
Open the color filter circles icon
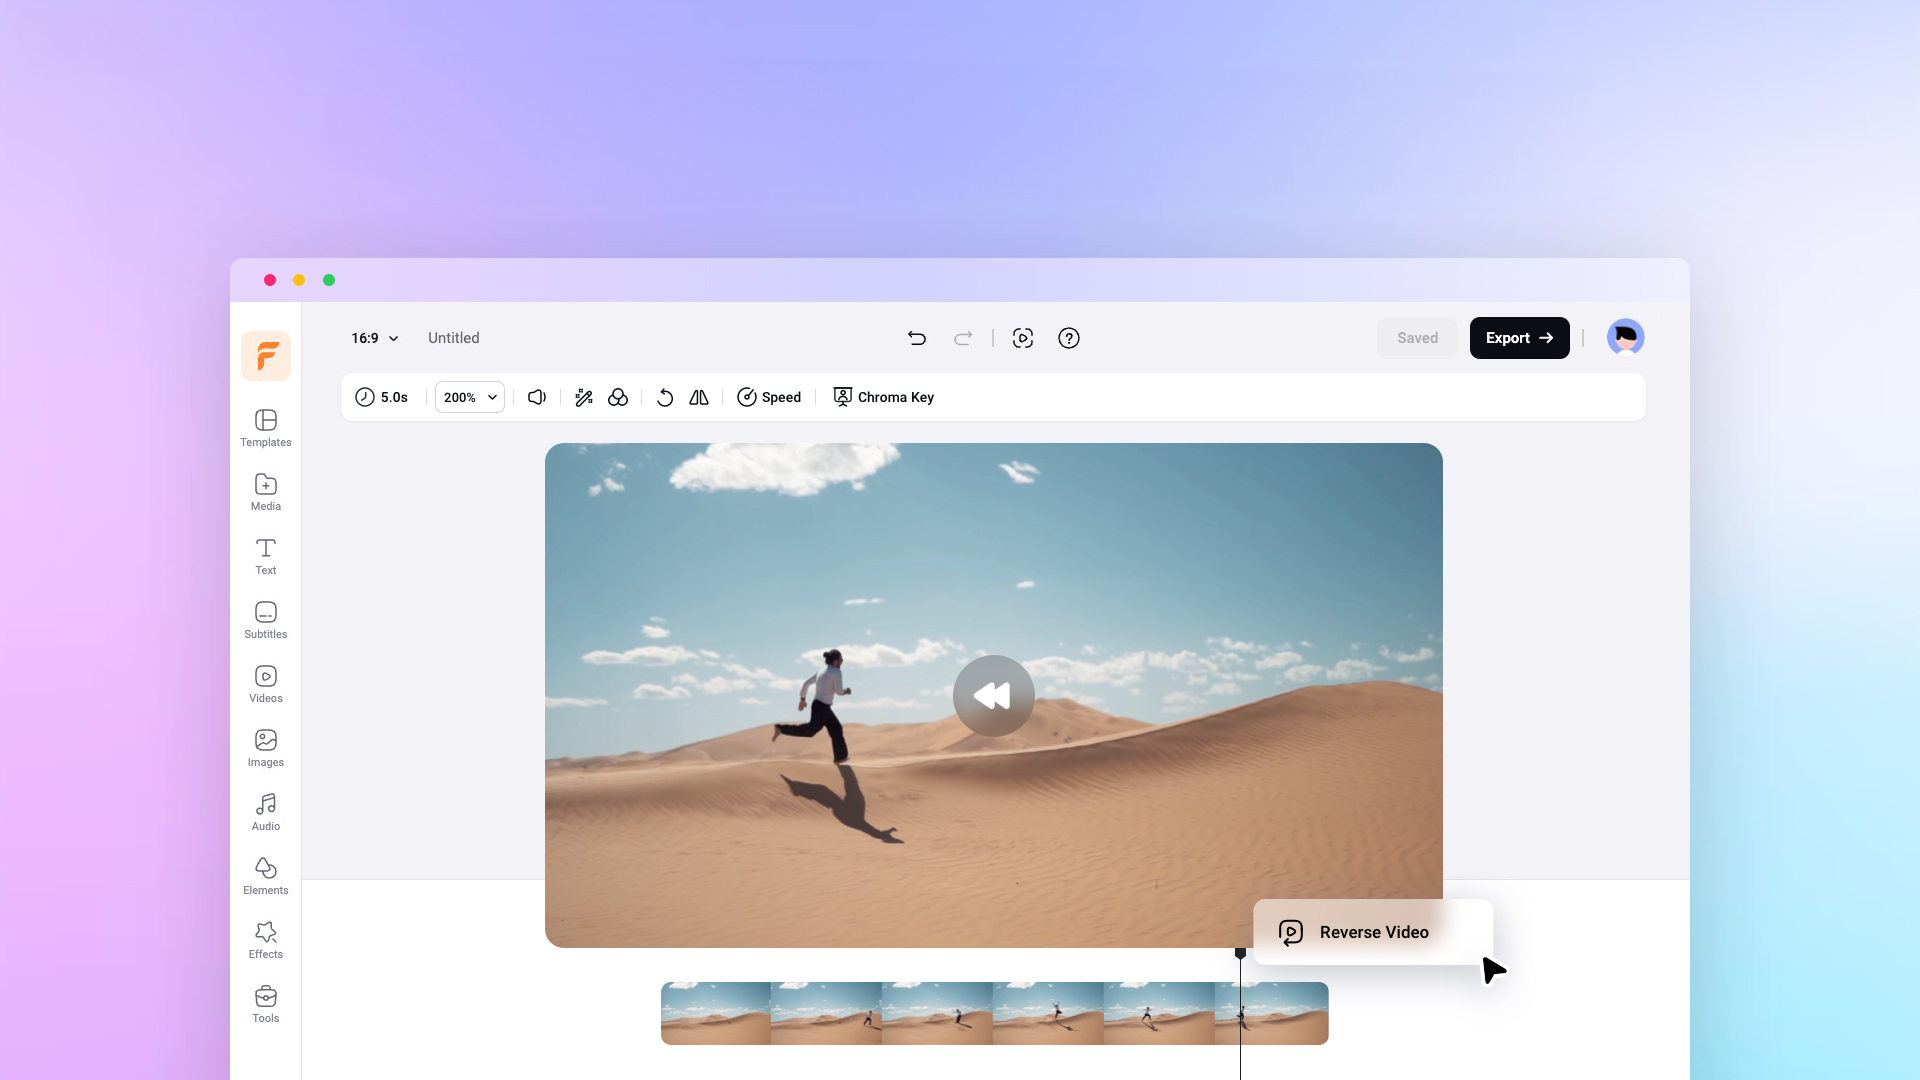618,397
